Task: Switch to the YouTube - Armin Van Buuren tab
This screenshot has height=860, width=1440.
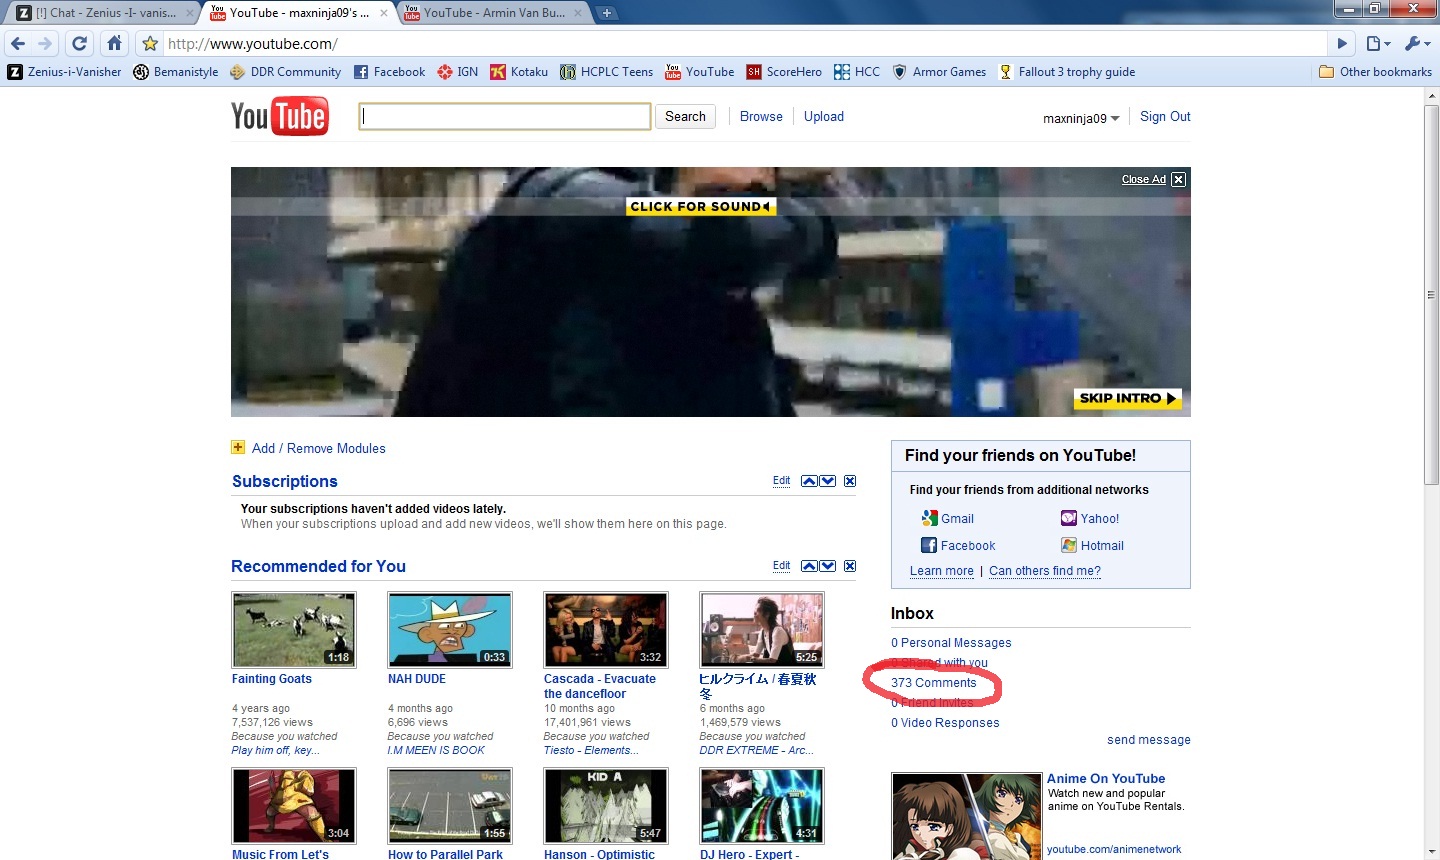Action: coord(492,13)
